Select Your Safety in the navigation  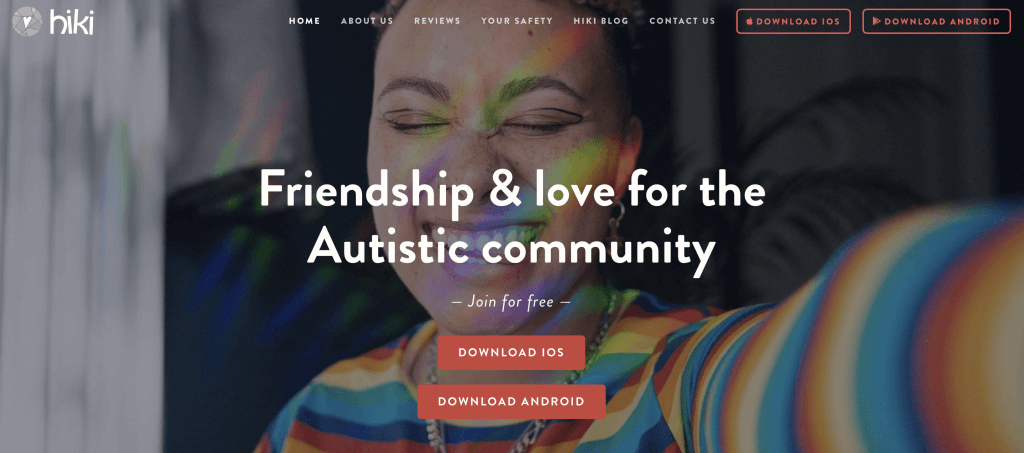[517, 21]
